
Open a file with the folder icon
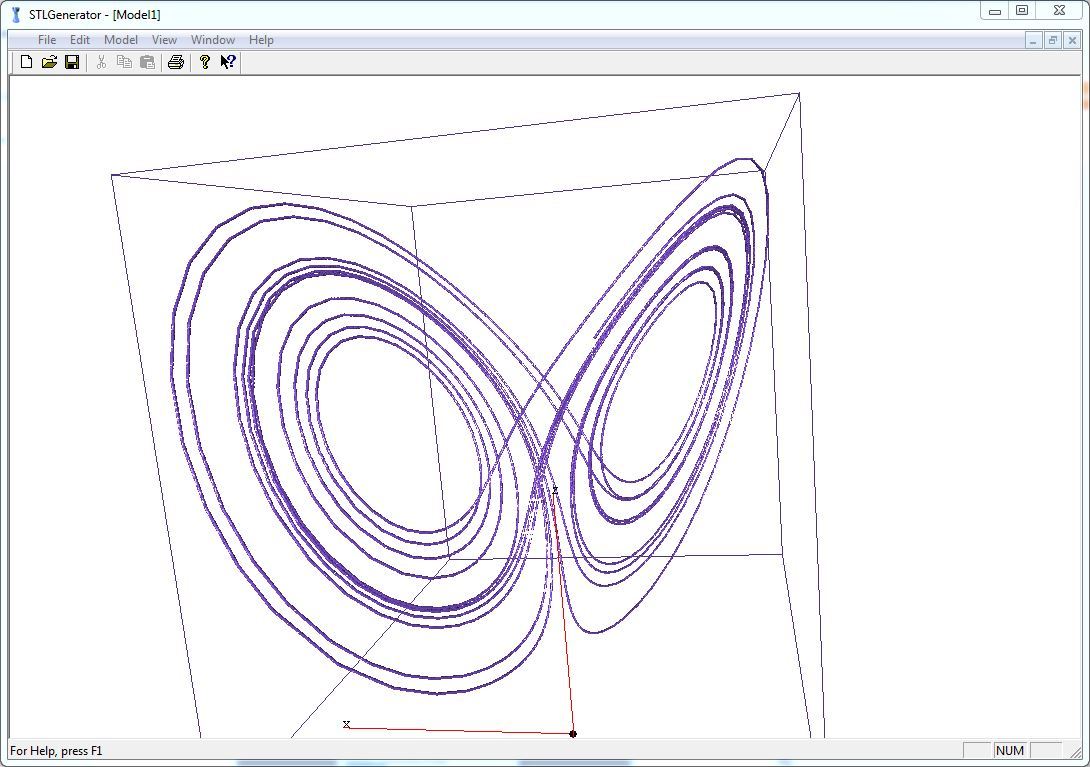click(x=49, y=62)
